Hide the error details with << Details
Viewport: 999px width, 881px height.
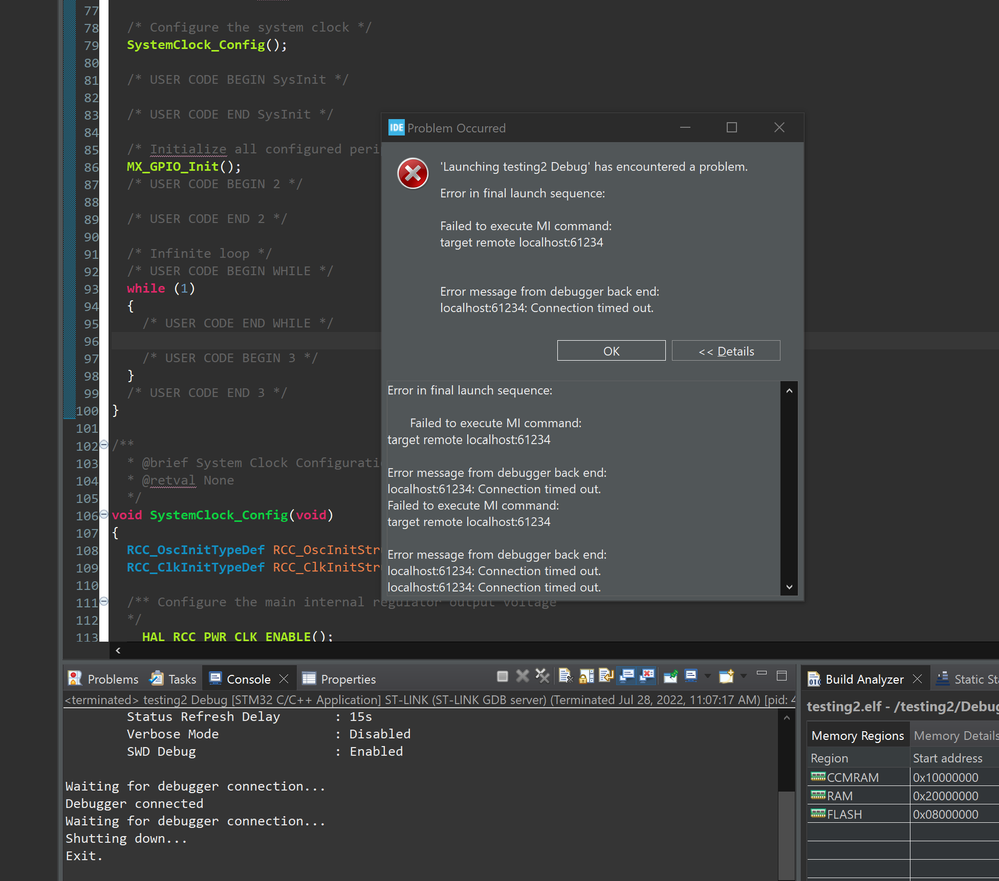coord(725,351)
